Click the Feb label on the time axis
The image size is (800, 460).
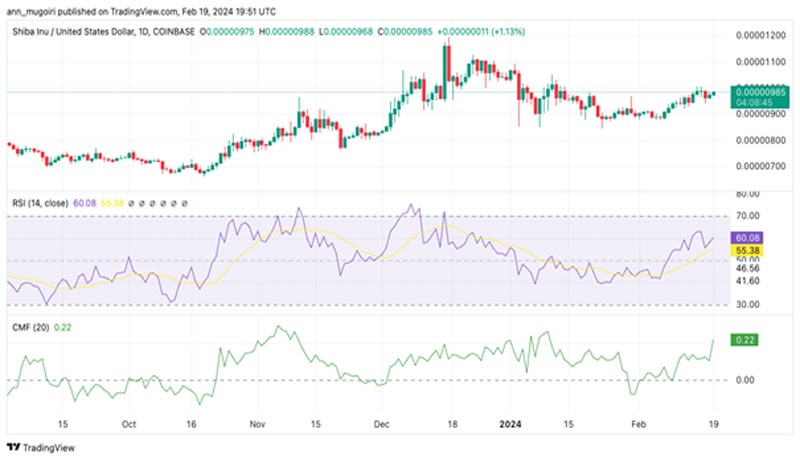641,422
